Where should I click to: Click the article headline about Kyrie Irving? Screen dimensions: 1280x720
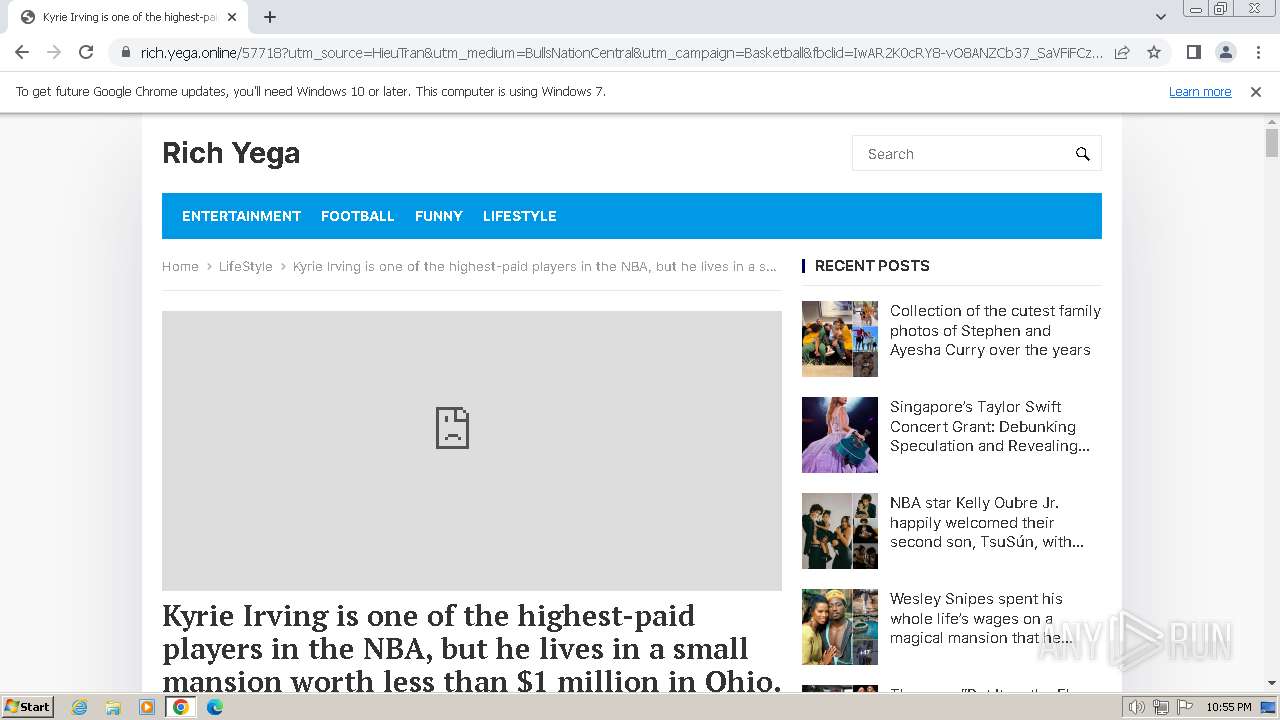point(472,648)
